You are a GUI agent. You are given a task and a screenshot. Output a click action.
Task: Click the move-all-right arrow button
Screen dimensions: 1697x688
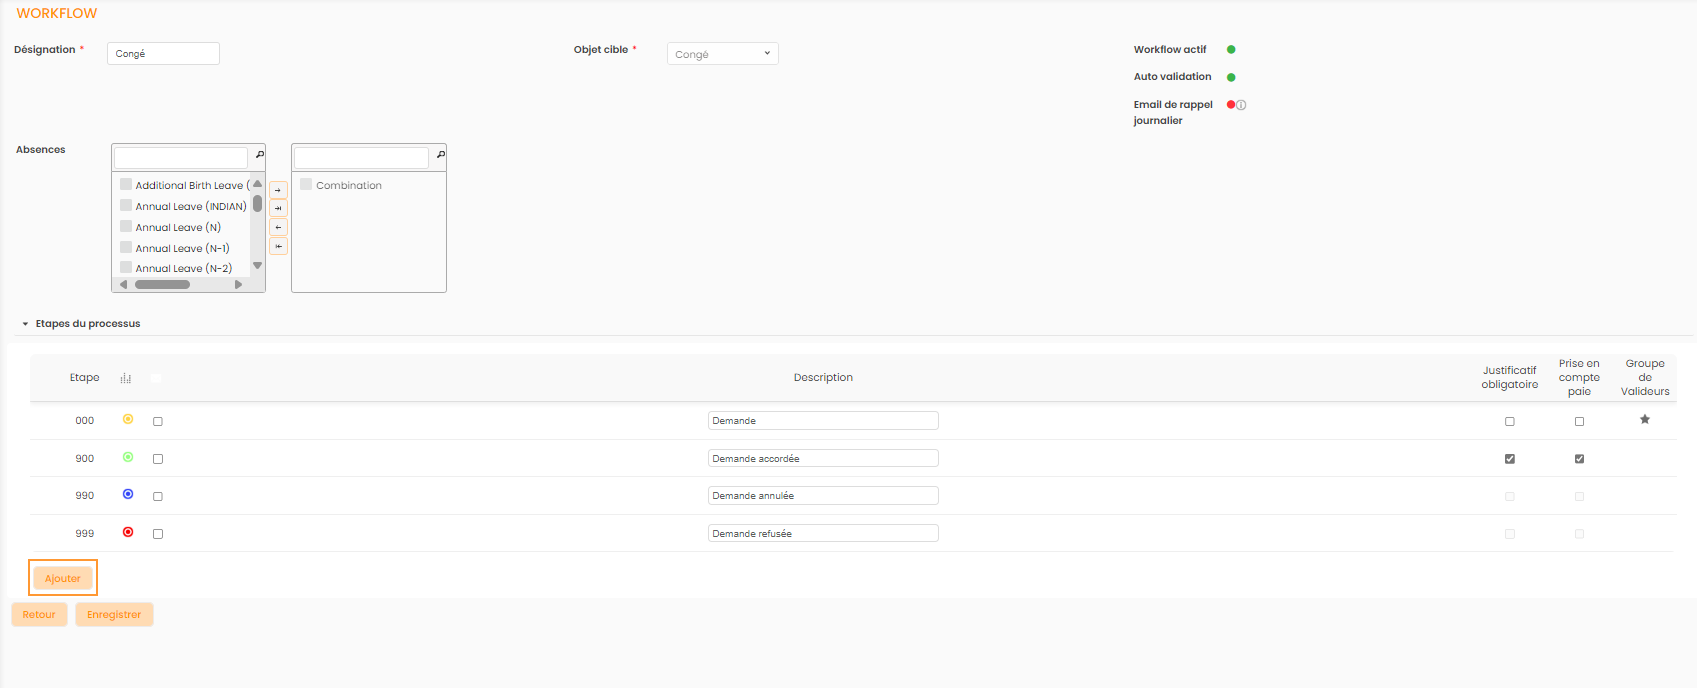(278, 208)
